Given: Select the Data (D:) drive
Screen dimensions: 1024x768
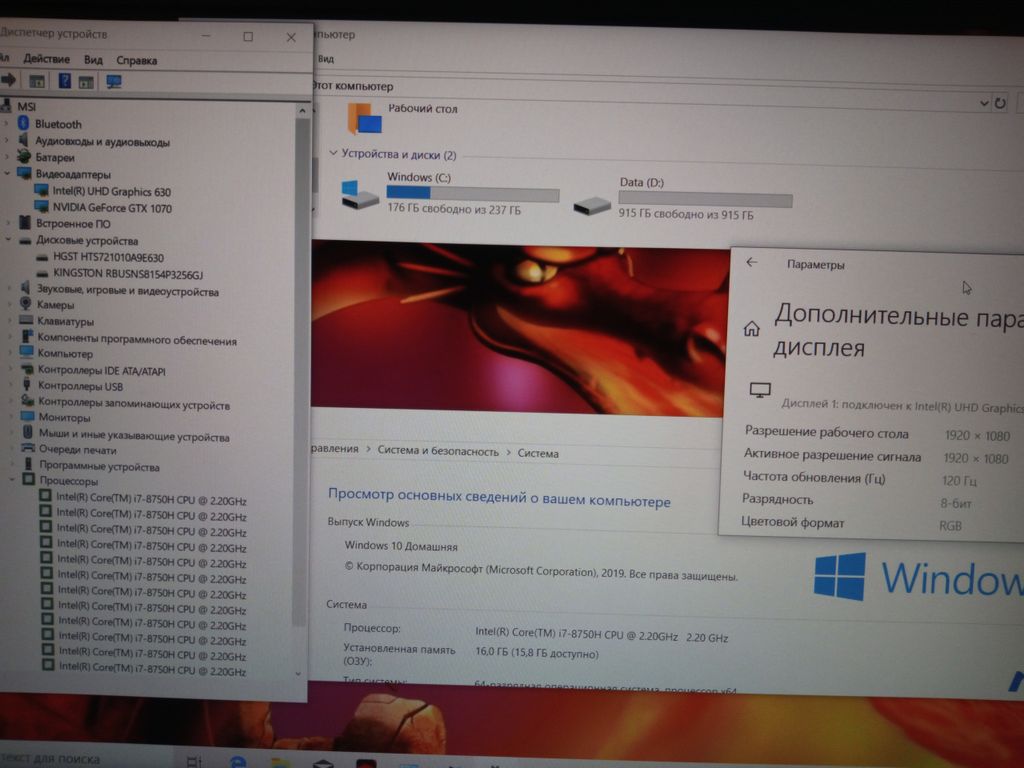Looking at the screenshot, I should pos(683,197).
